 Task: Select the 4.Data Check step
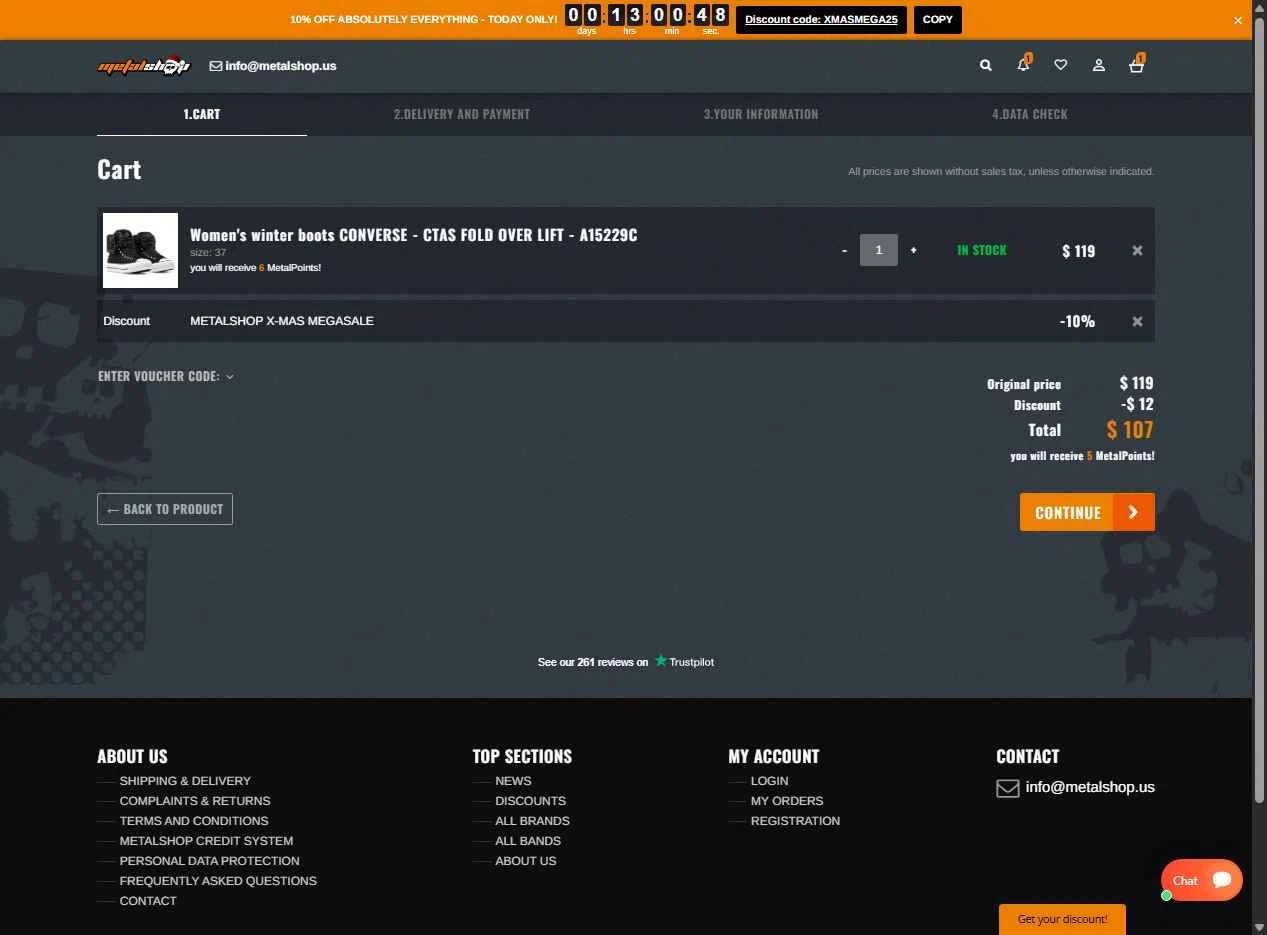pyautogui.click(x=1030, y=114)
